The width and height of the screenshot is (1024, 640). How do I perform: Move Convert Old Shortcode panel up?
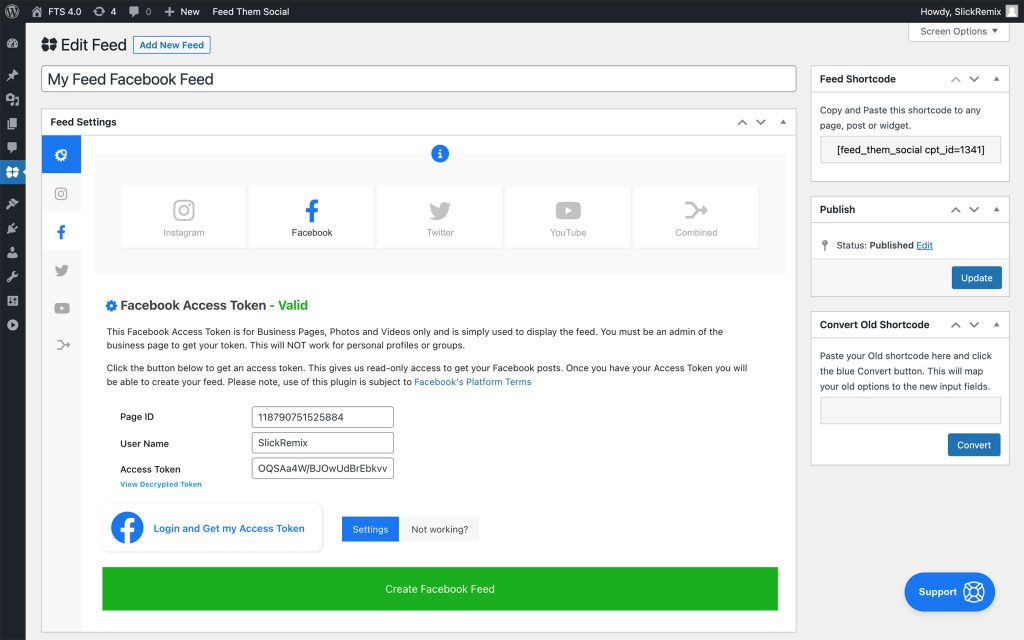[x=955, y=325]
